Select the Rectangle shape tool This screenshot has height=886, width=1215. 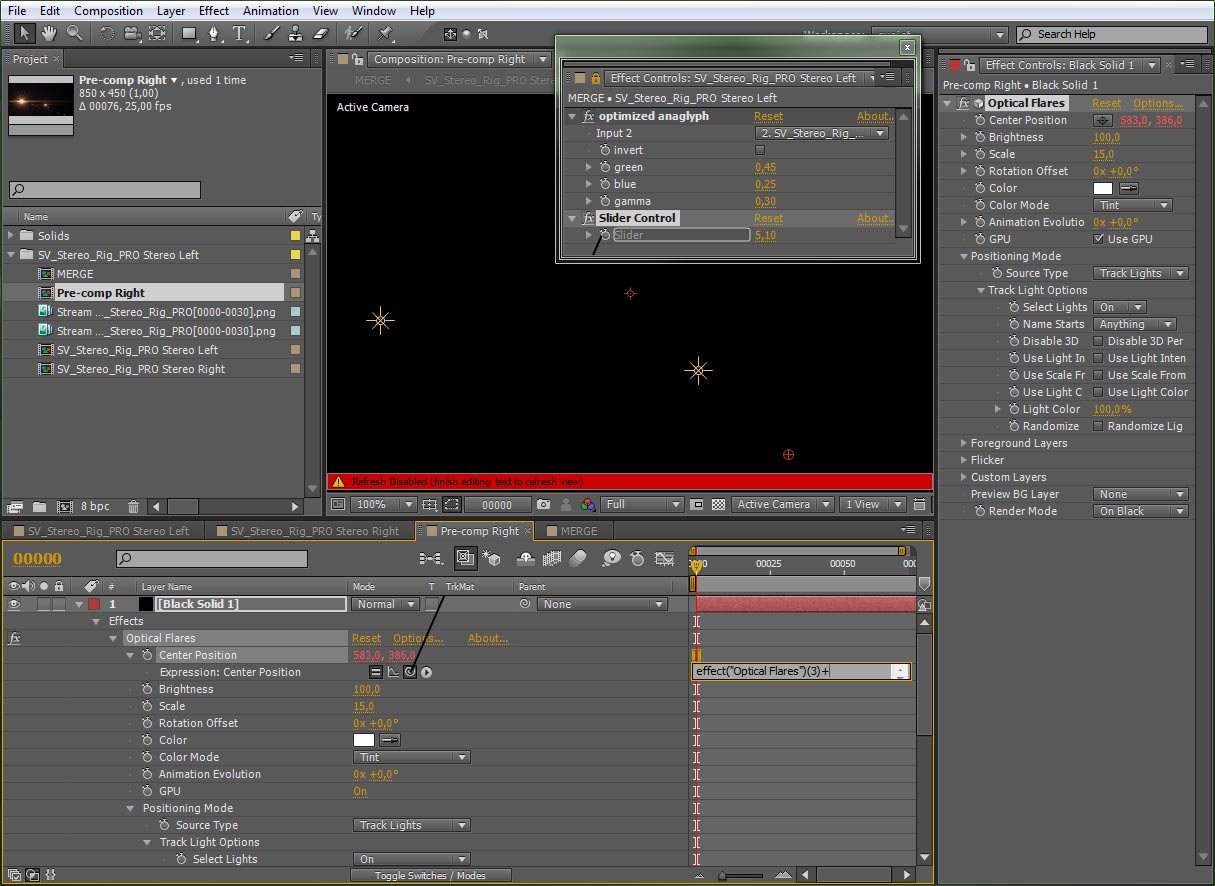point(189,33)
